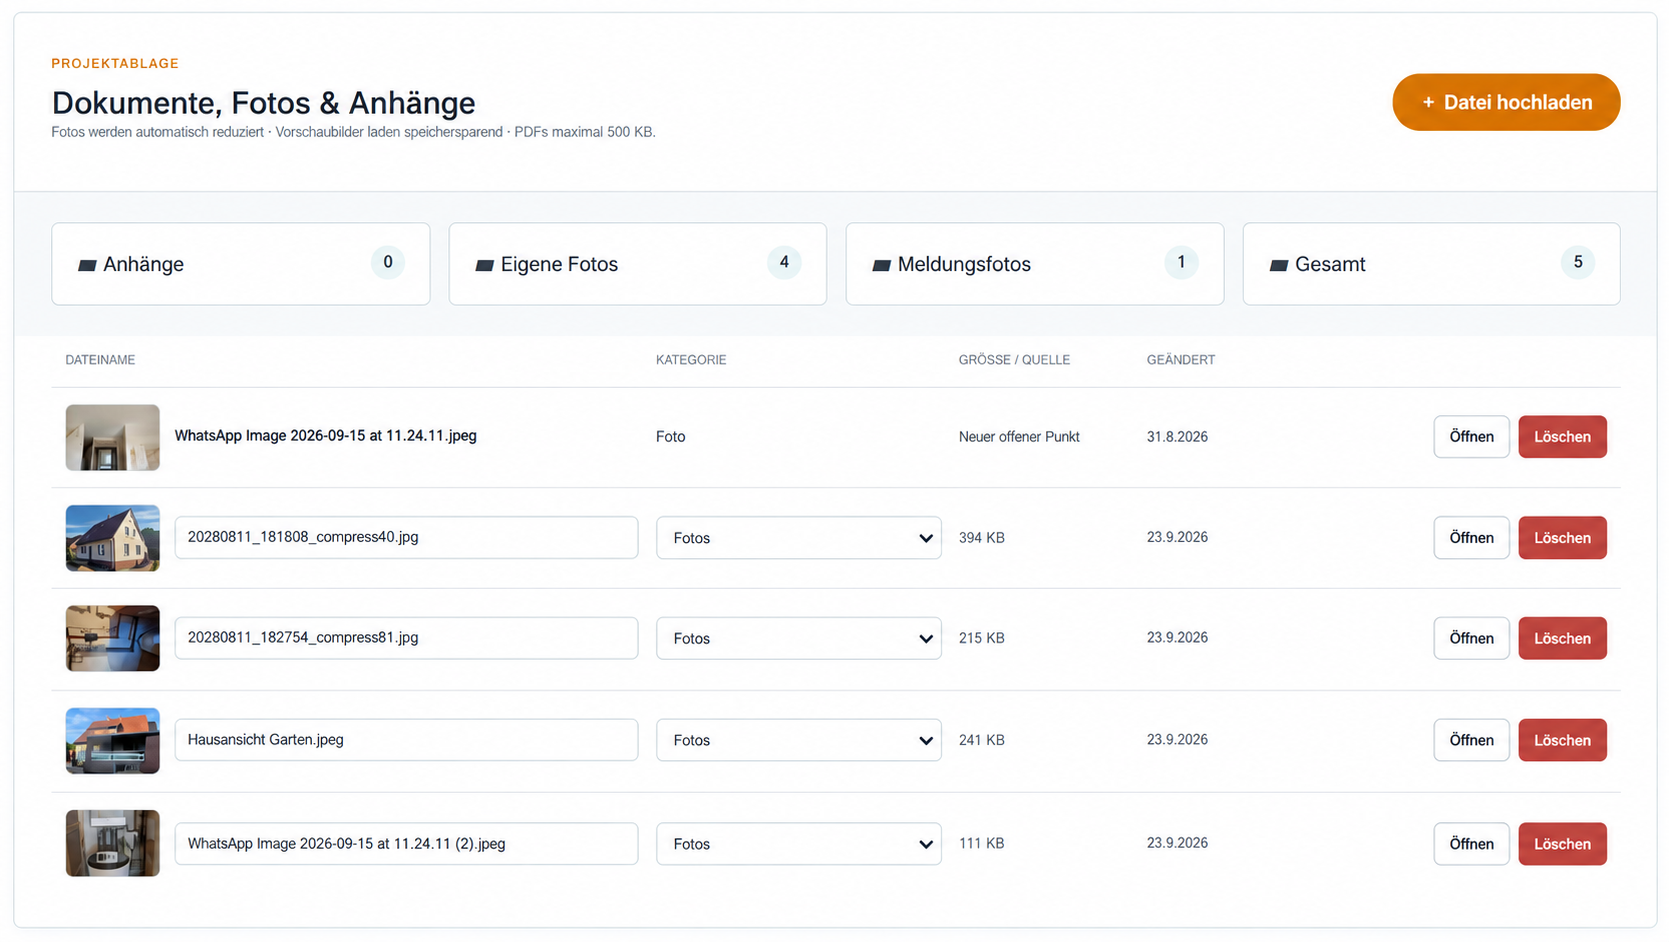Click Öffnen in the Hausansicht Garten.jpeg row

1471,740
